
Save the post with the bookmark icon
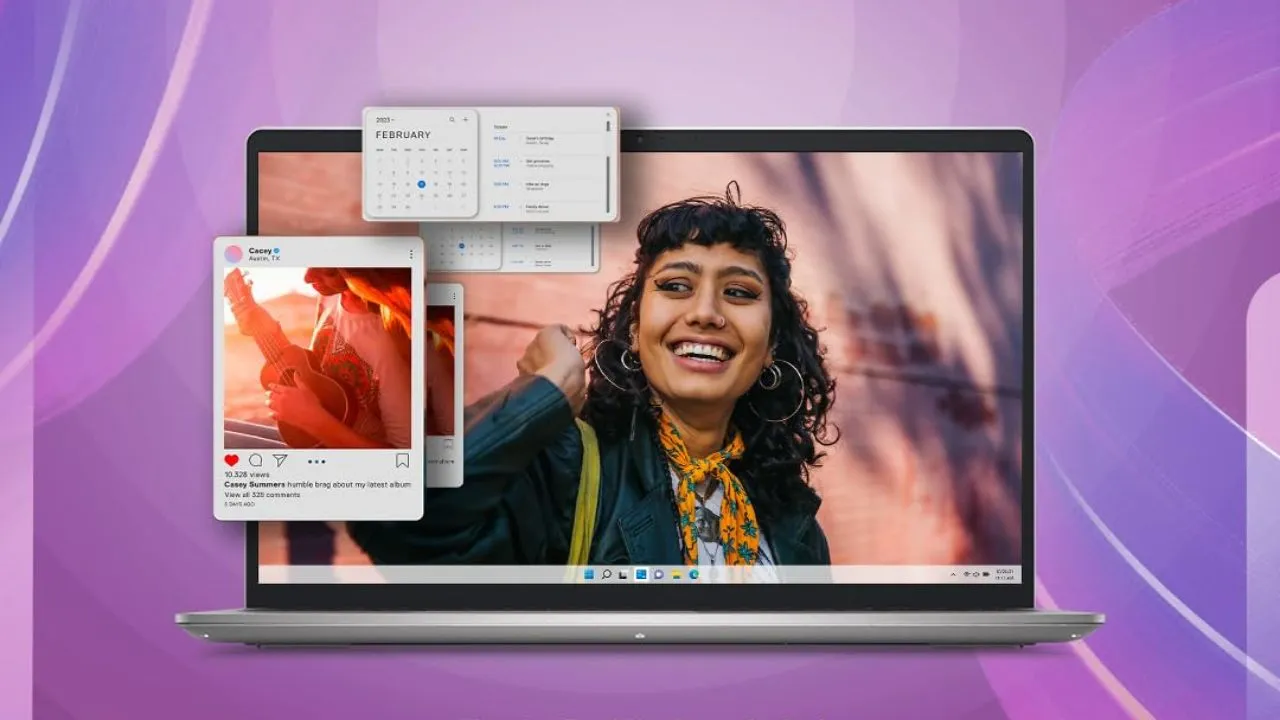coord(402,461)
